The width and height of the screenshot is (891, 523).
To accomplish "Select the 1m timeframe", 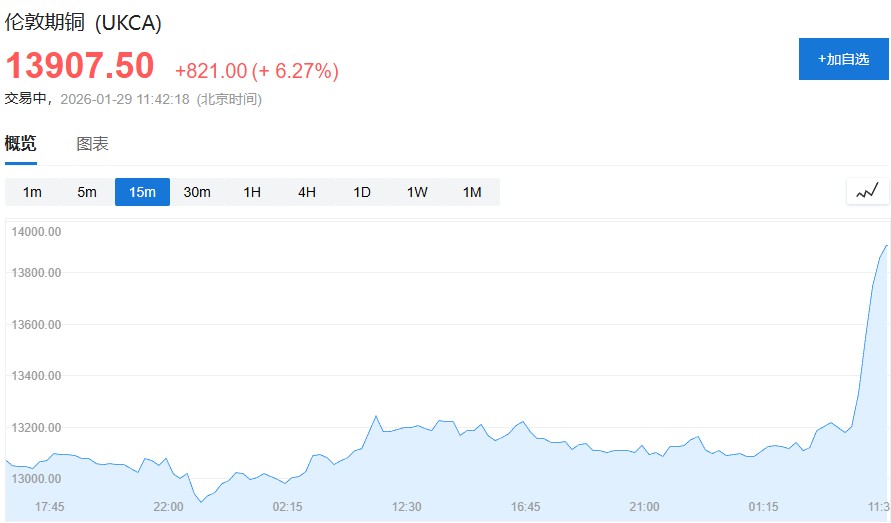I will [x=32, y=192].
